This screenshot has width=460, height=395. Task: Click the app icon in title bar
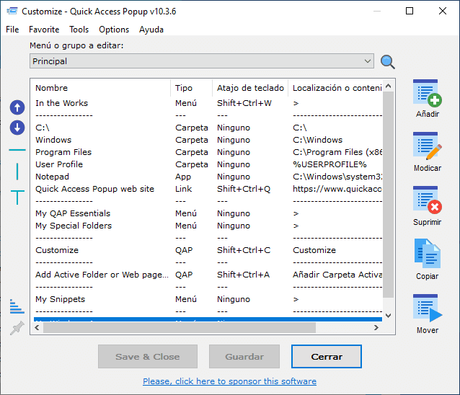pos(12,11)
